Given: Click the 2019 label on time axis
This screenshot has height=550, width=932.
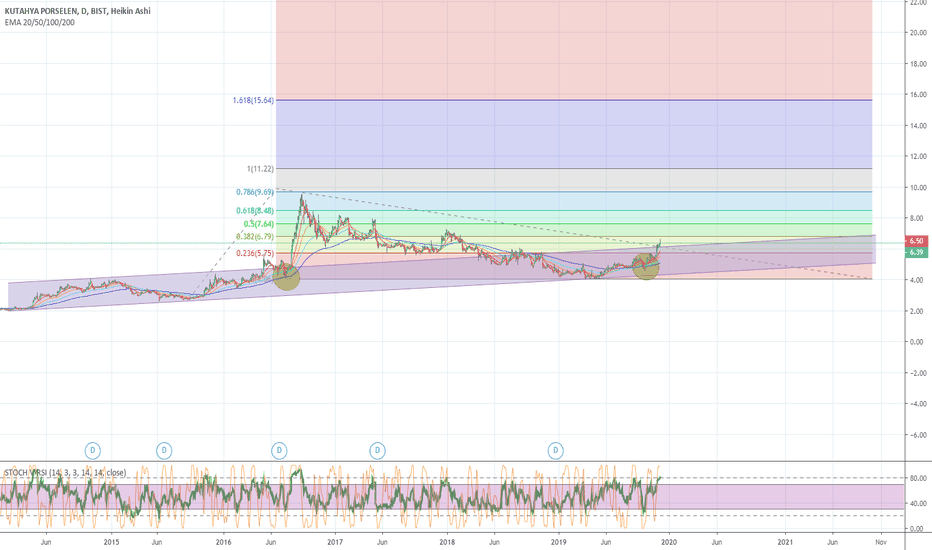Looking at the screenshot, I should [x=558, y=542].
